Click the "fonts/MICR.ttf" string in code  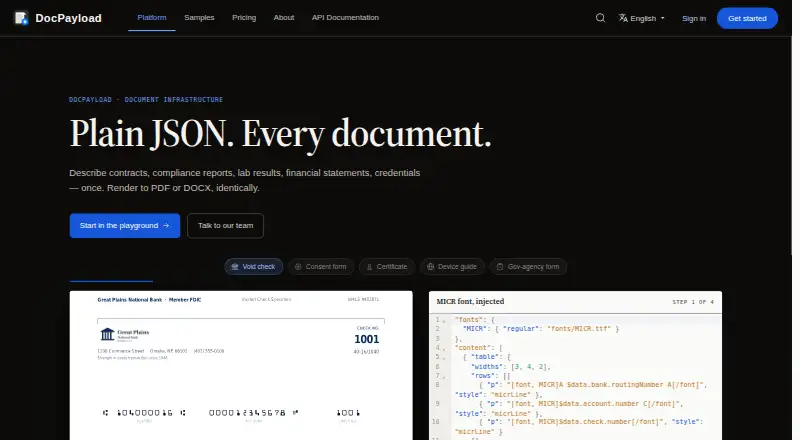pos(579,329)
